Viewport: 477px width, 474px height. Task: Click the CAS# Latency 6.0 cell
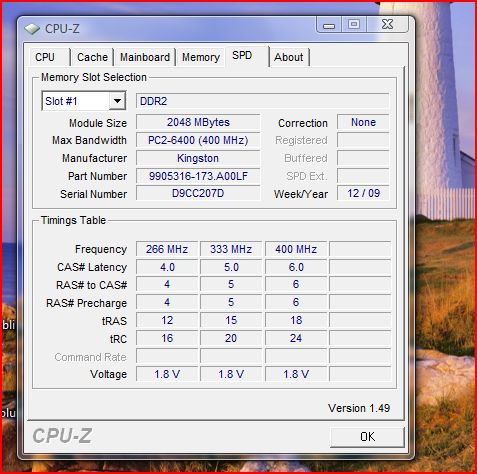(x=296, y=267)
